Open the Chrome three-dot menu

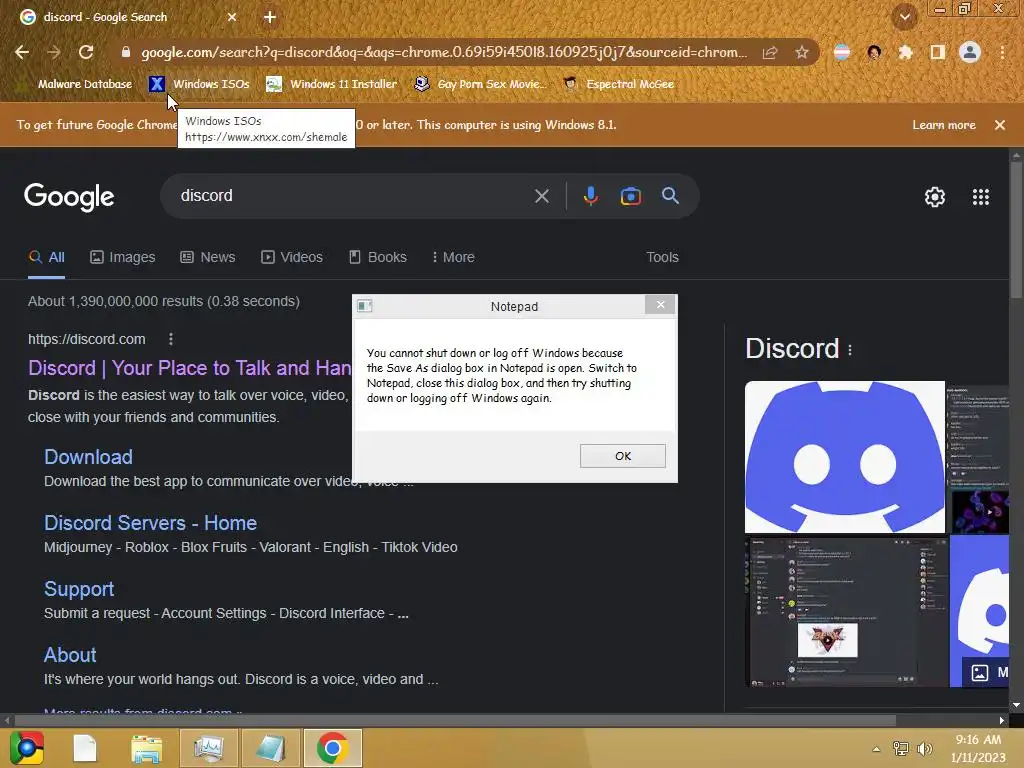[1002, 52]
